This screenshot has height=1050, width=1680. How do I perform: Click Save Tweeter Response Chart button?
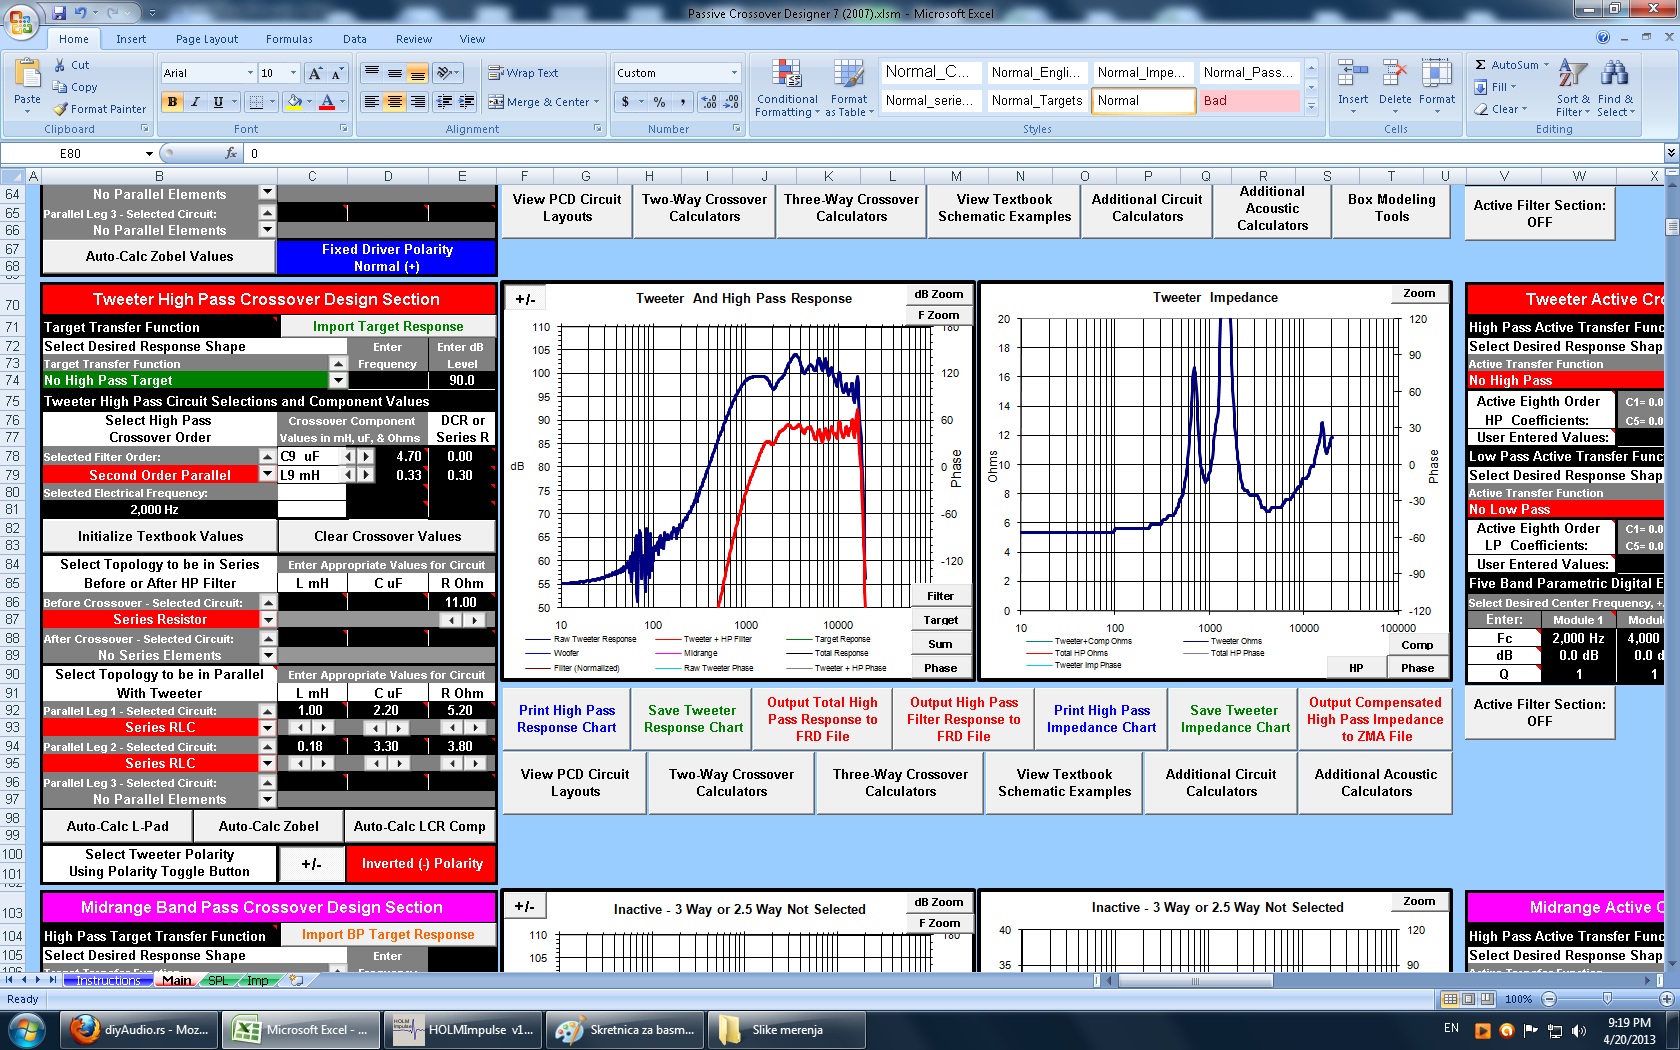coord(693,719)
